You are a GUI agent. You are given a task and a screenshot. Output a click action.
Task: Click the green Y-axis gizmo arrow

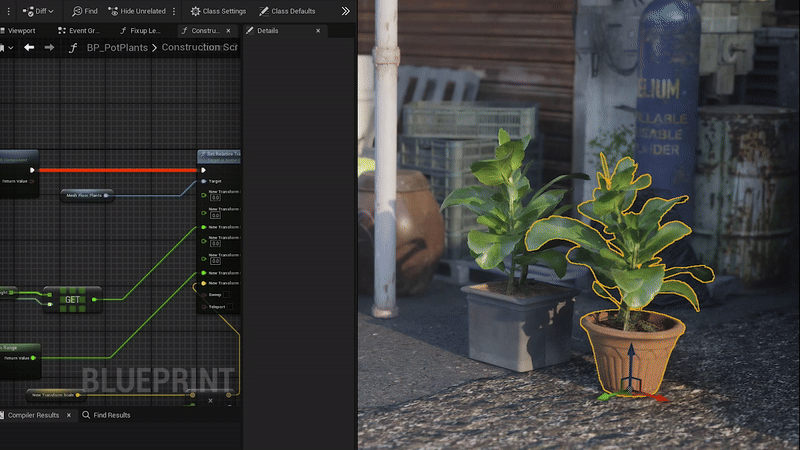609,395
